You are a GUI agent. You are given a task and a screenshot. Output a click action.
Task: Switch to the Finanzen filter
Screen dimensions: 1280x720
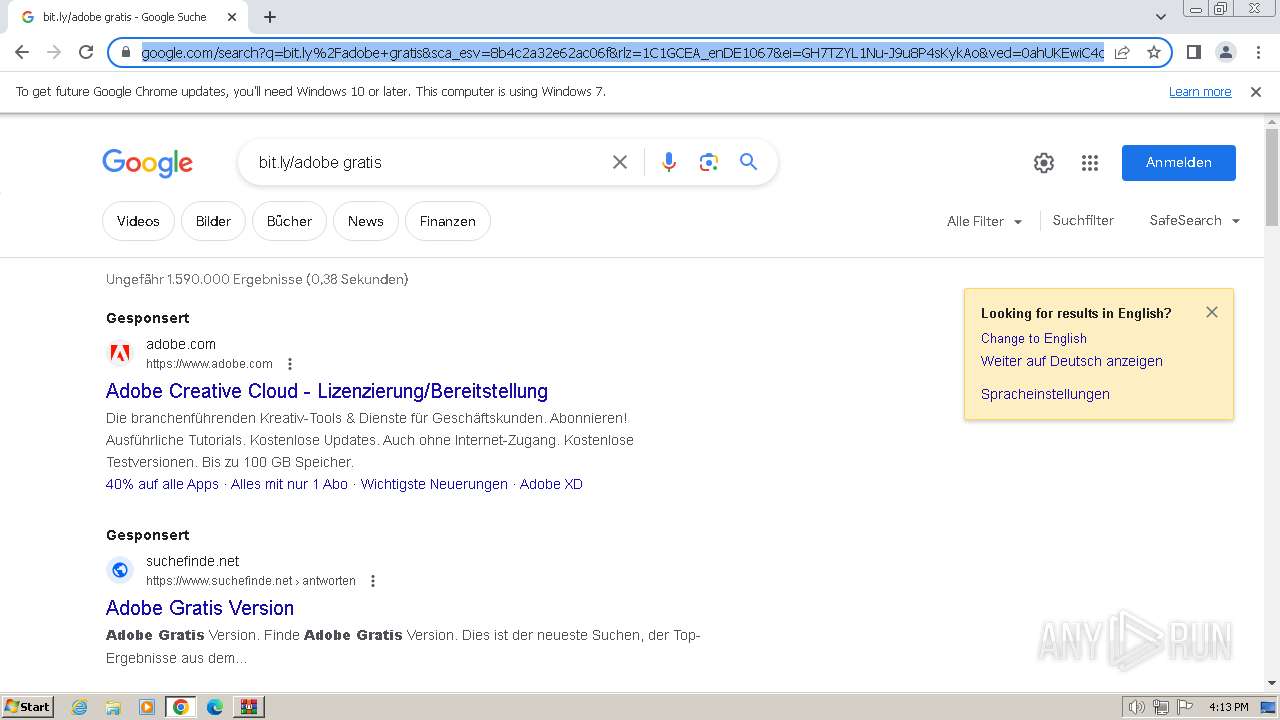448,221
